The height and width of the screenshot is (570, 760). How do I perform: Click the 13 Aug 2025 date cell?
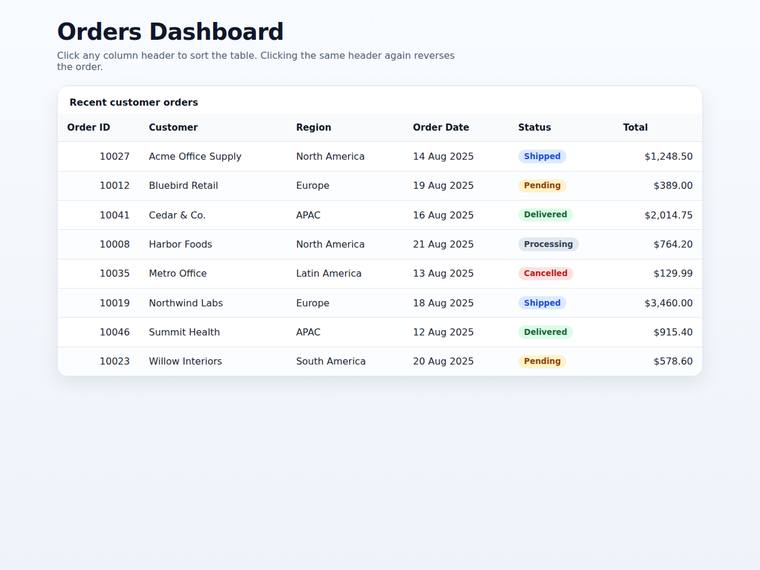pyautogui.click(x=456, y=273)
